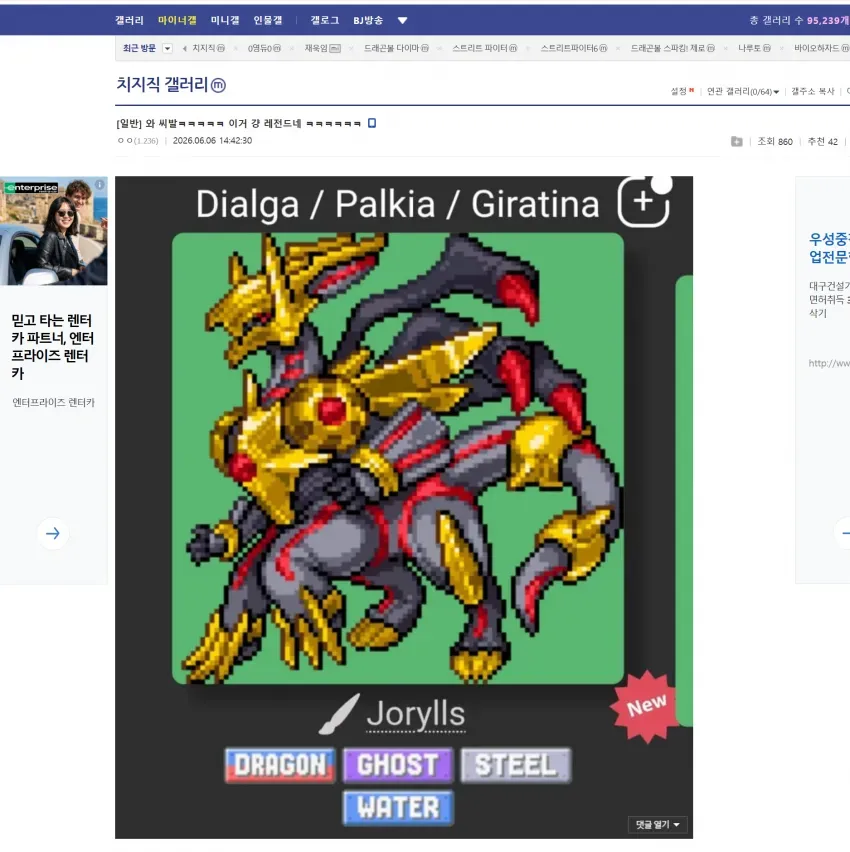Open recently visited 드래곤볼 다이마 gallery

[396, 48]
